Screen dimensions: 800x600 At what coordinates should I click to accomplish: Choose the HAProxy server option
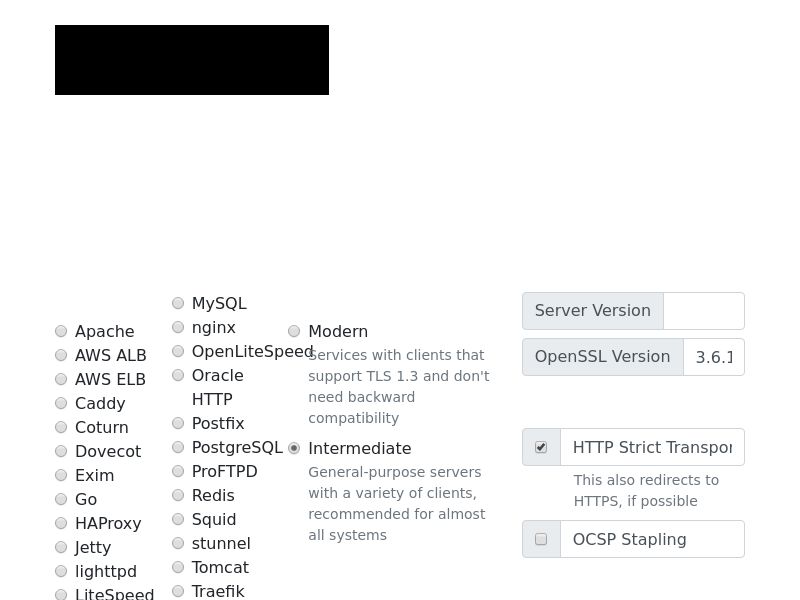[x=61, y=523]
